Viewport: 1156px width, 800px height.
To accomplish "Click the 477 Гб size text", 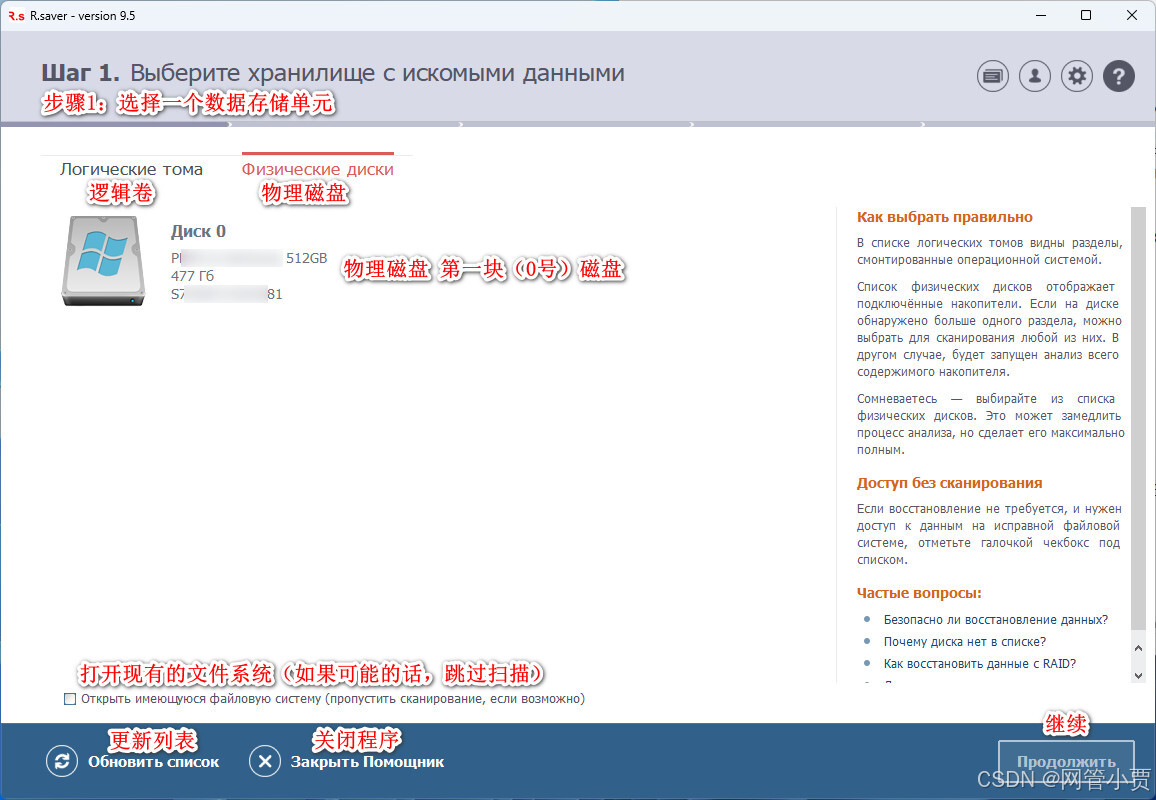I will coord(192,276).
